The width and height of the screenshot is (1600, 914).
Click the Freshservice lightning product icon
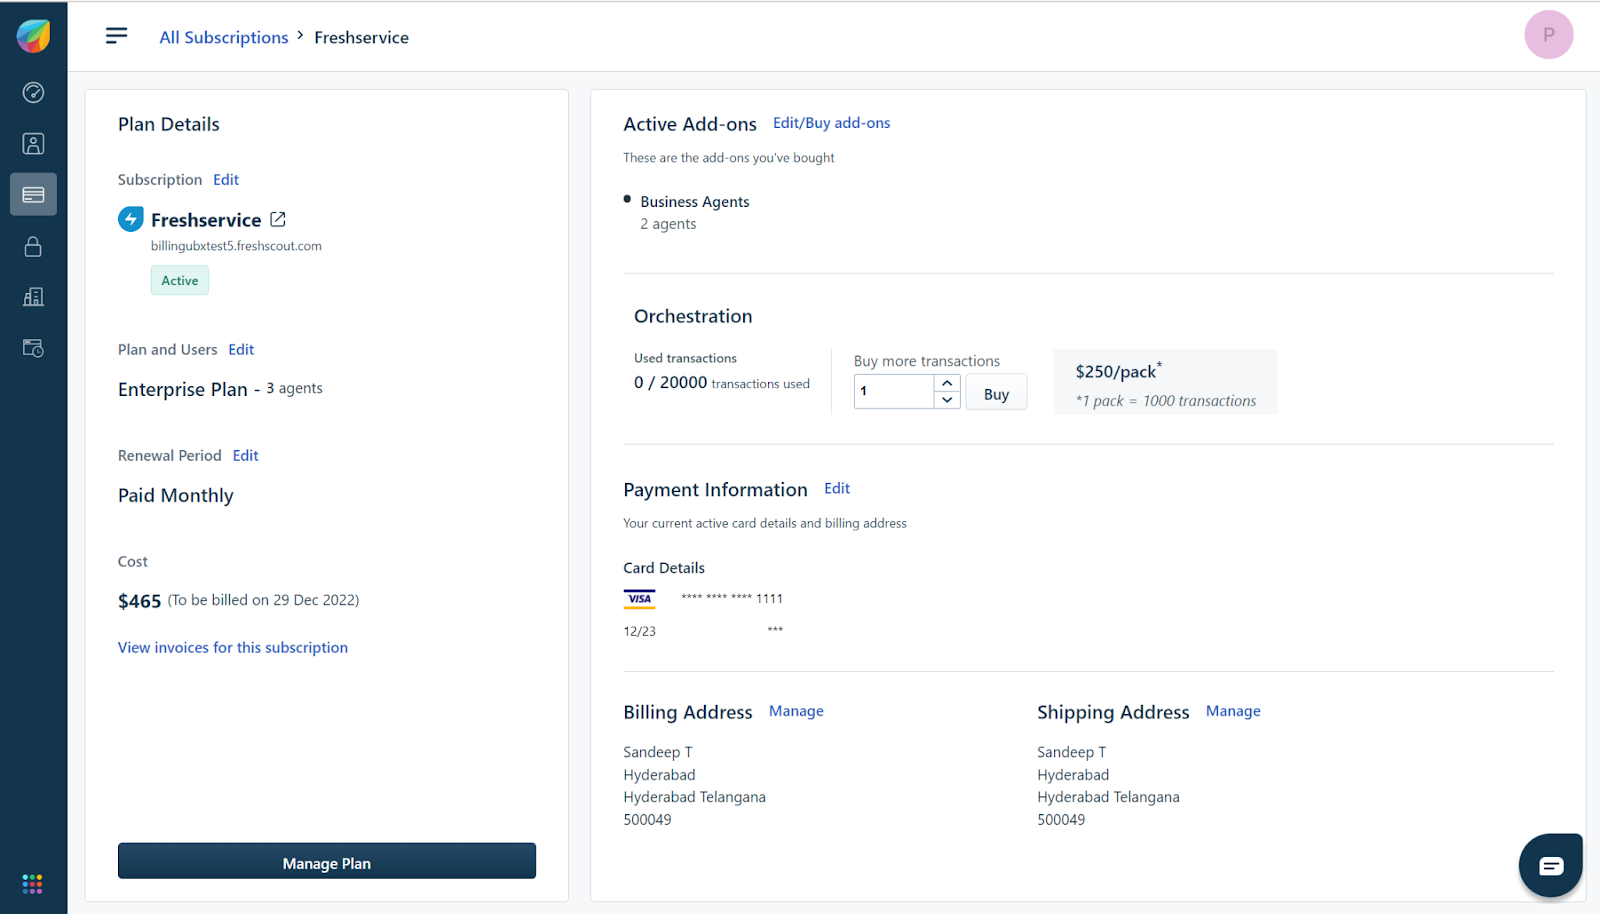131,219
